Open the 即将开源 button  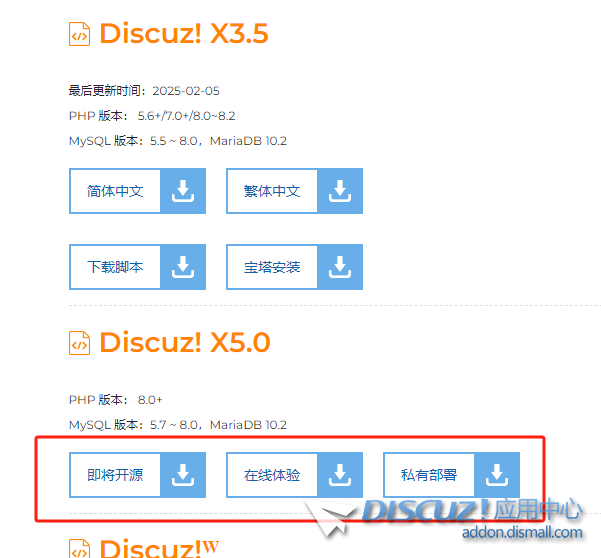click(x=115, y=475)
